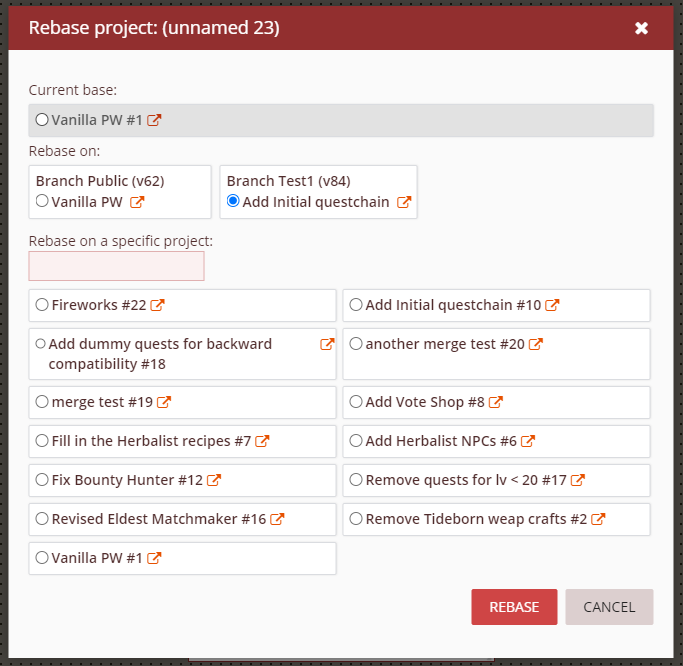Click the red Rebase button
This screenshot has width=683, height=666.
(514, 607)
